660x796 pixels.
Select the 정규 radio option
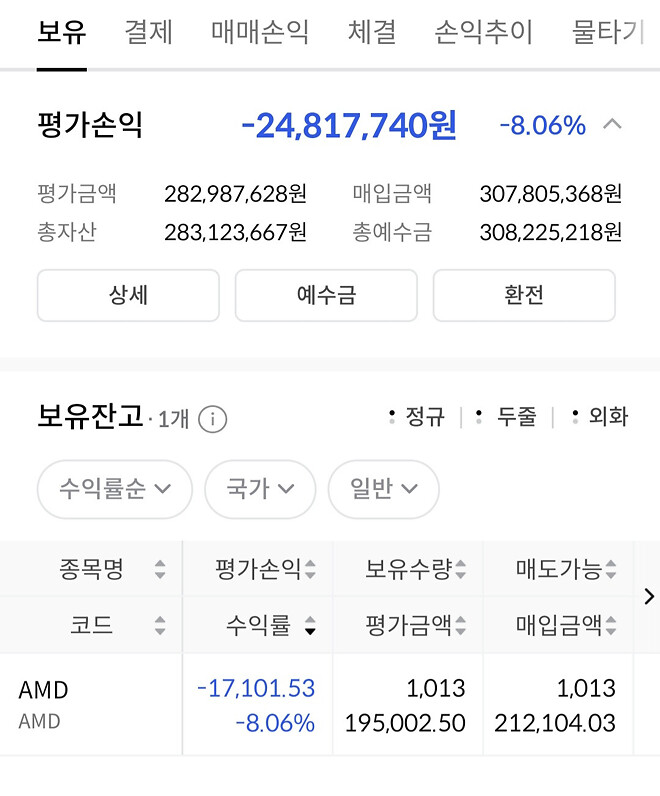[x=417, y=416]
